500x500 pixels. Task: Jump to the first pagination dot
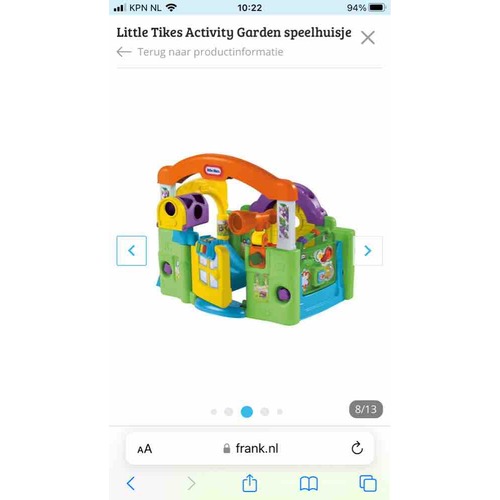tap(214, 412)
